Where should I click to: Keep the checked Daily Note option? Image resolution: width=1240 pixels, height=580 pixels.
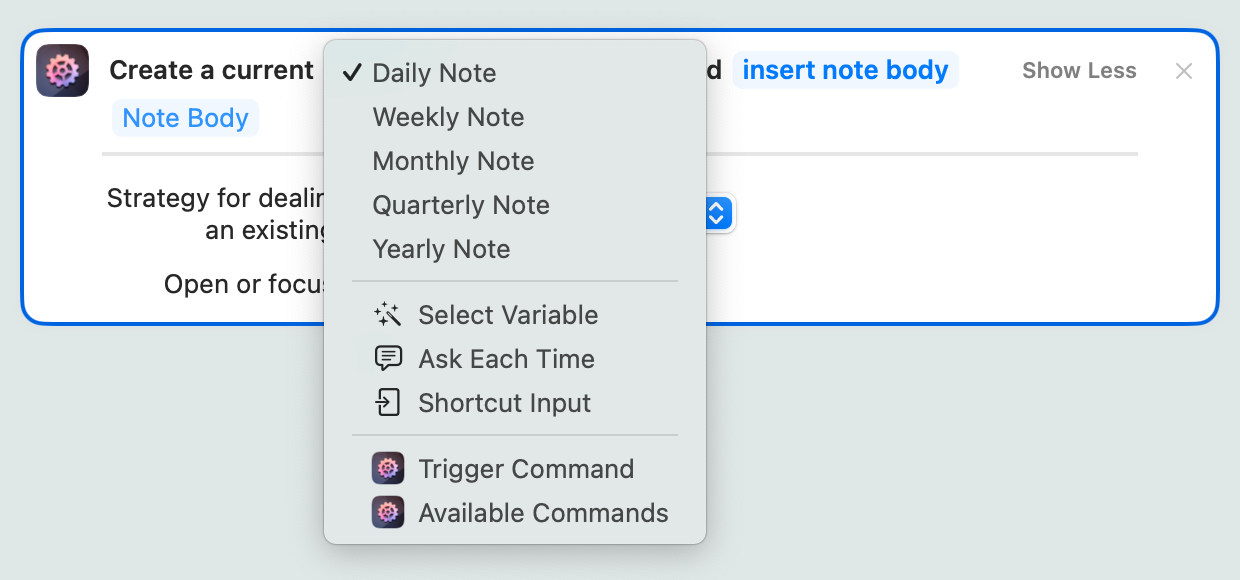[434, 73]
